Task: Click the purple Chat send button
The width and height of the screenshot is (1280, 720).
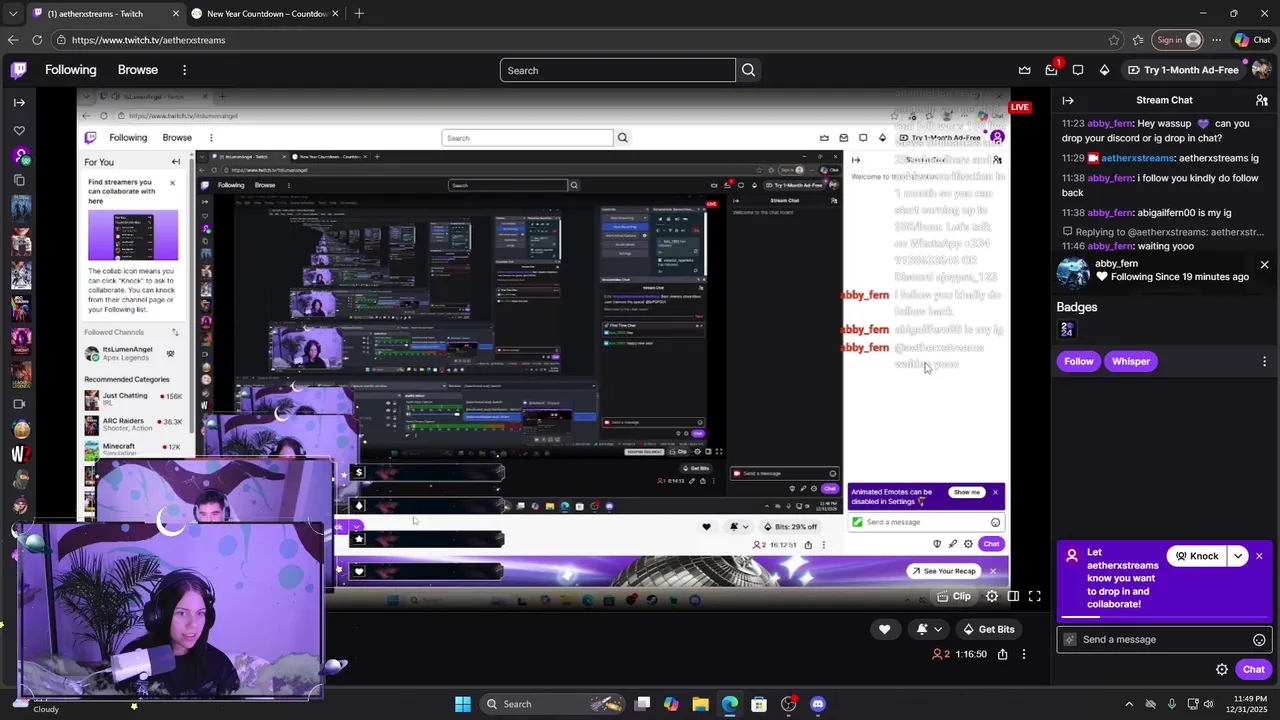Action: 1254,670
